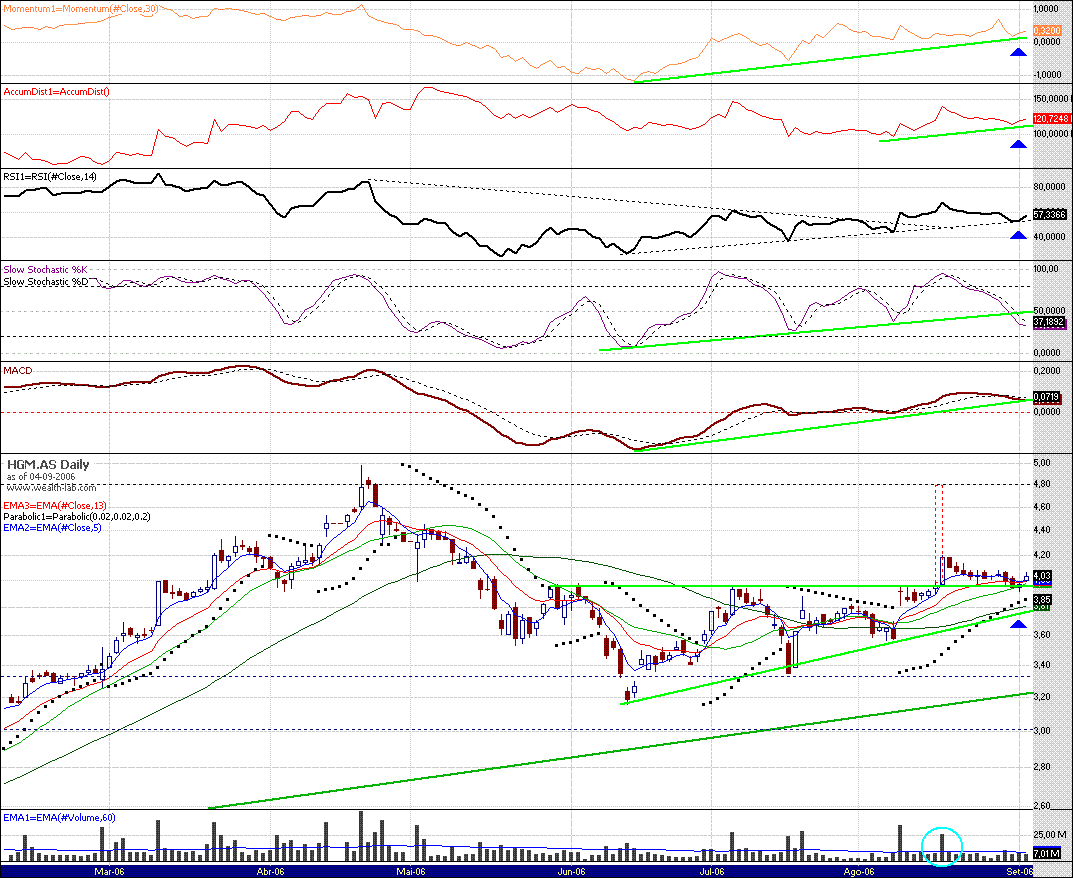This screenshot has height=878, width=1073.
Task: Click the 3,60 price axis label
Action: 1042,635
